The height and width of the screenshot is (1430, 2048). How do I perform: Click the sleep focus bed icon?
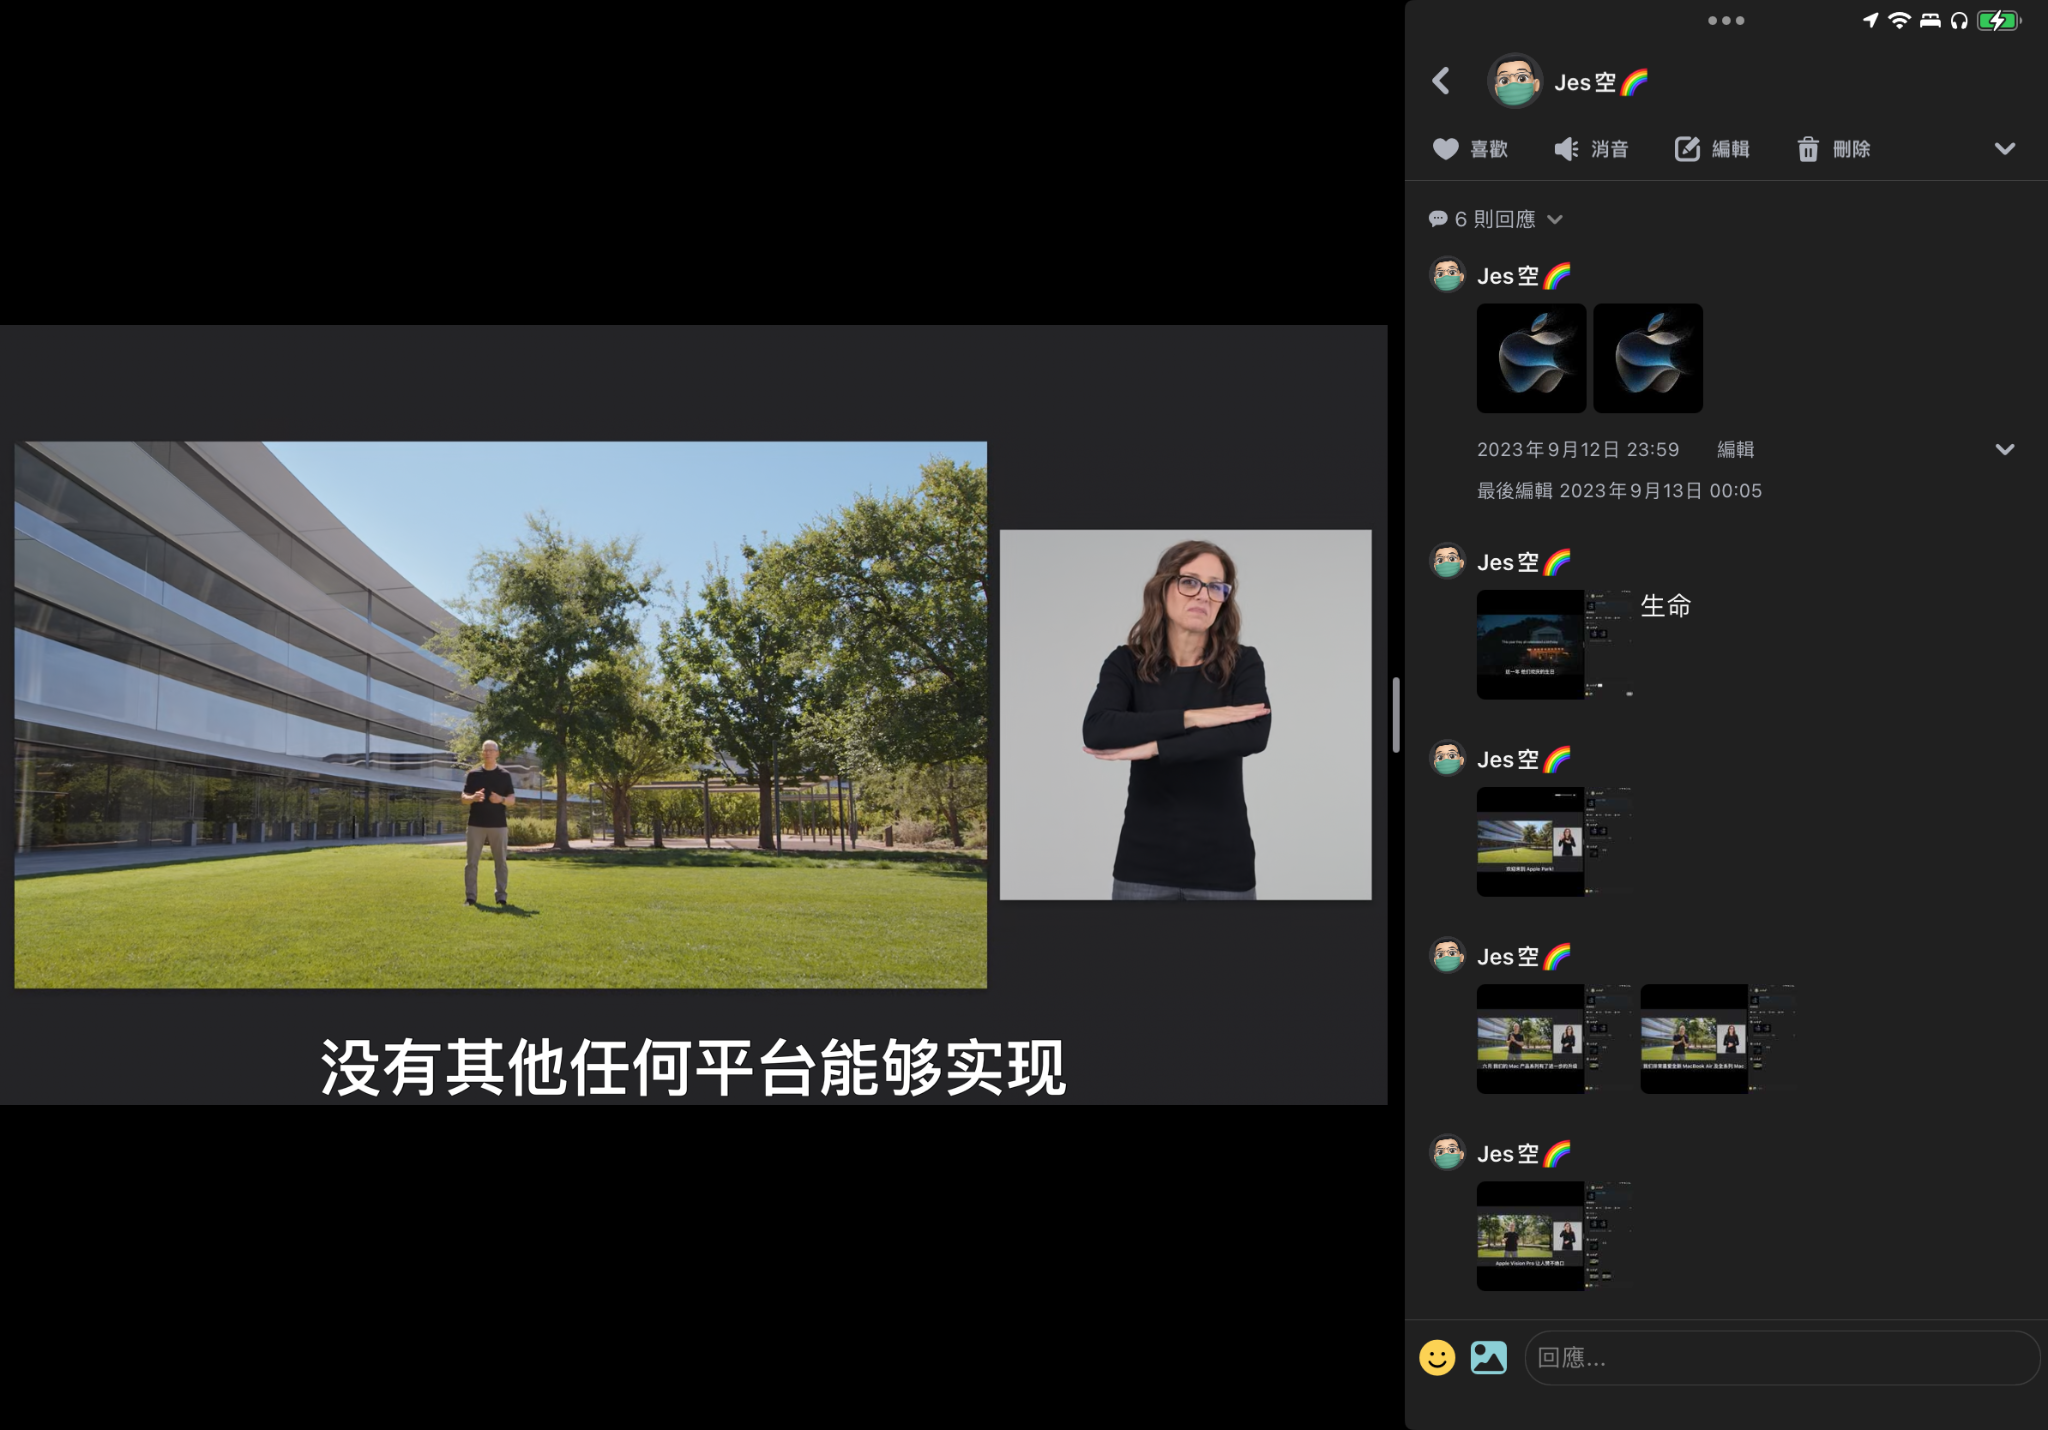(x=1929, y=20)
